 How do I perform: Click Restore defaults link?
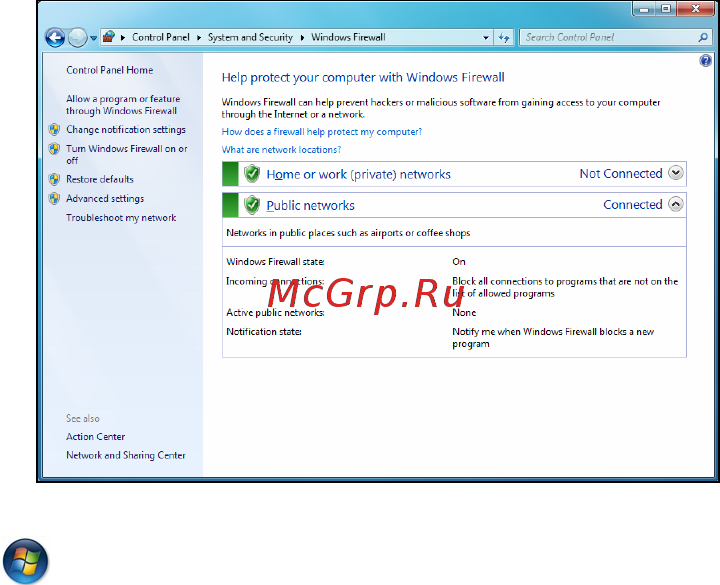pos(100,179)
